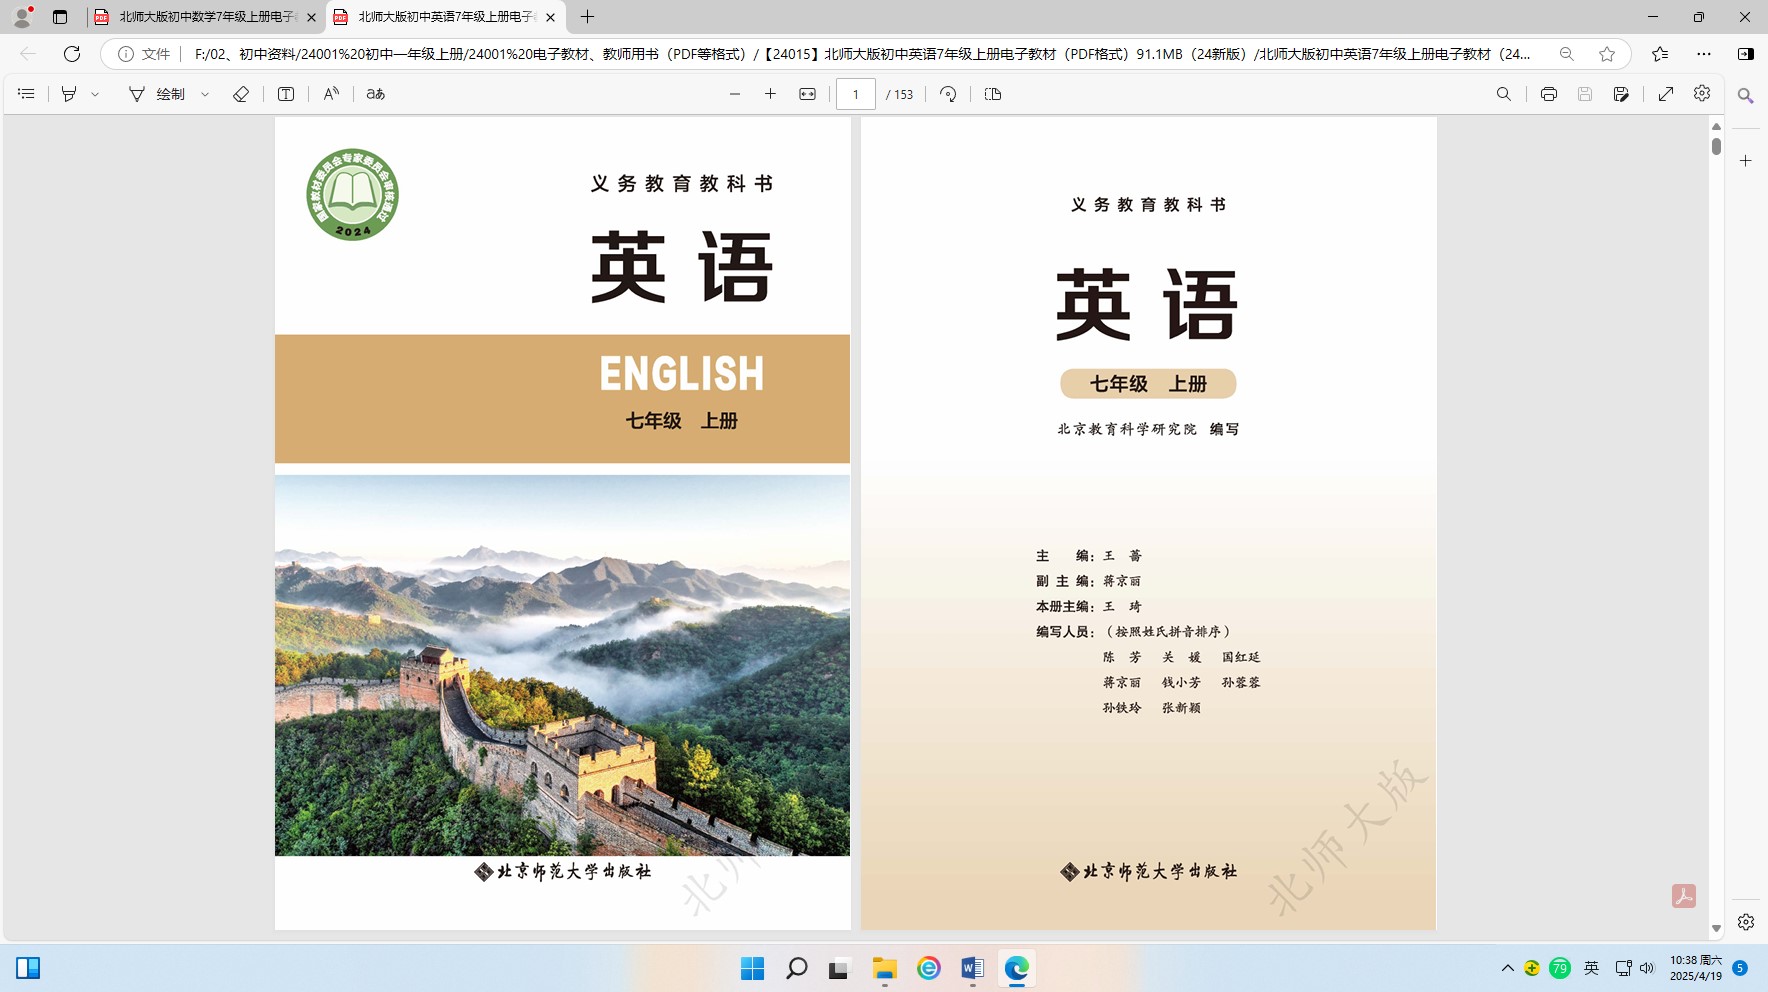Rotate the PDF page
1768x992 pixels.
coord(948,94)
